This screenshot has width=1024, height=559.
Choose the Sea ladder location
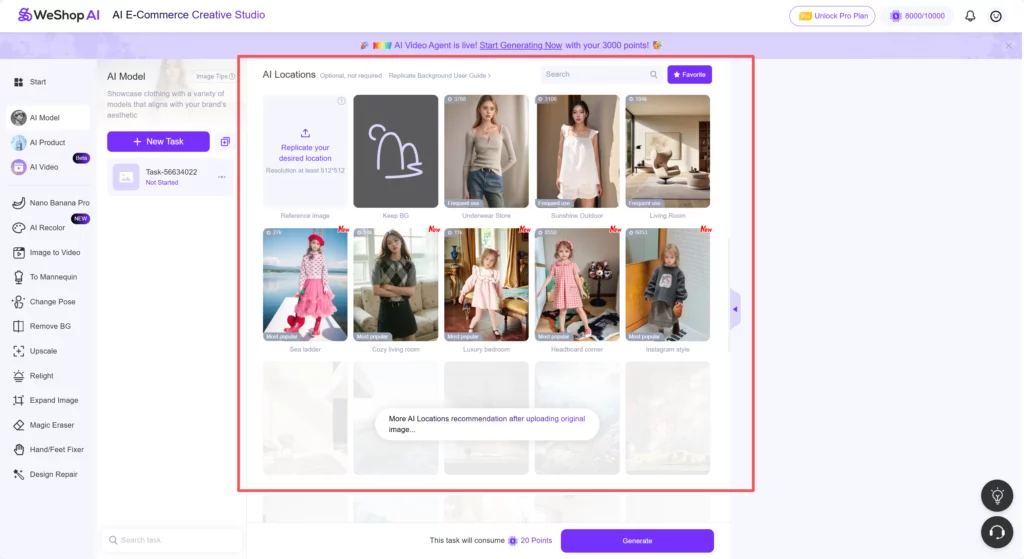click(305, 285)
